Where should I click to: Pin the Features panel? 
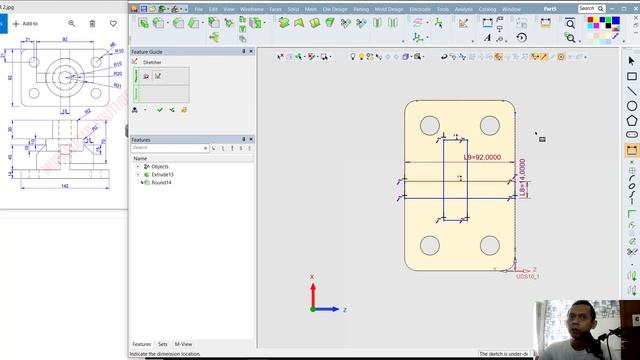point(244,140)
